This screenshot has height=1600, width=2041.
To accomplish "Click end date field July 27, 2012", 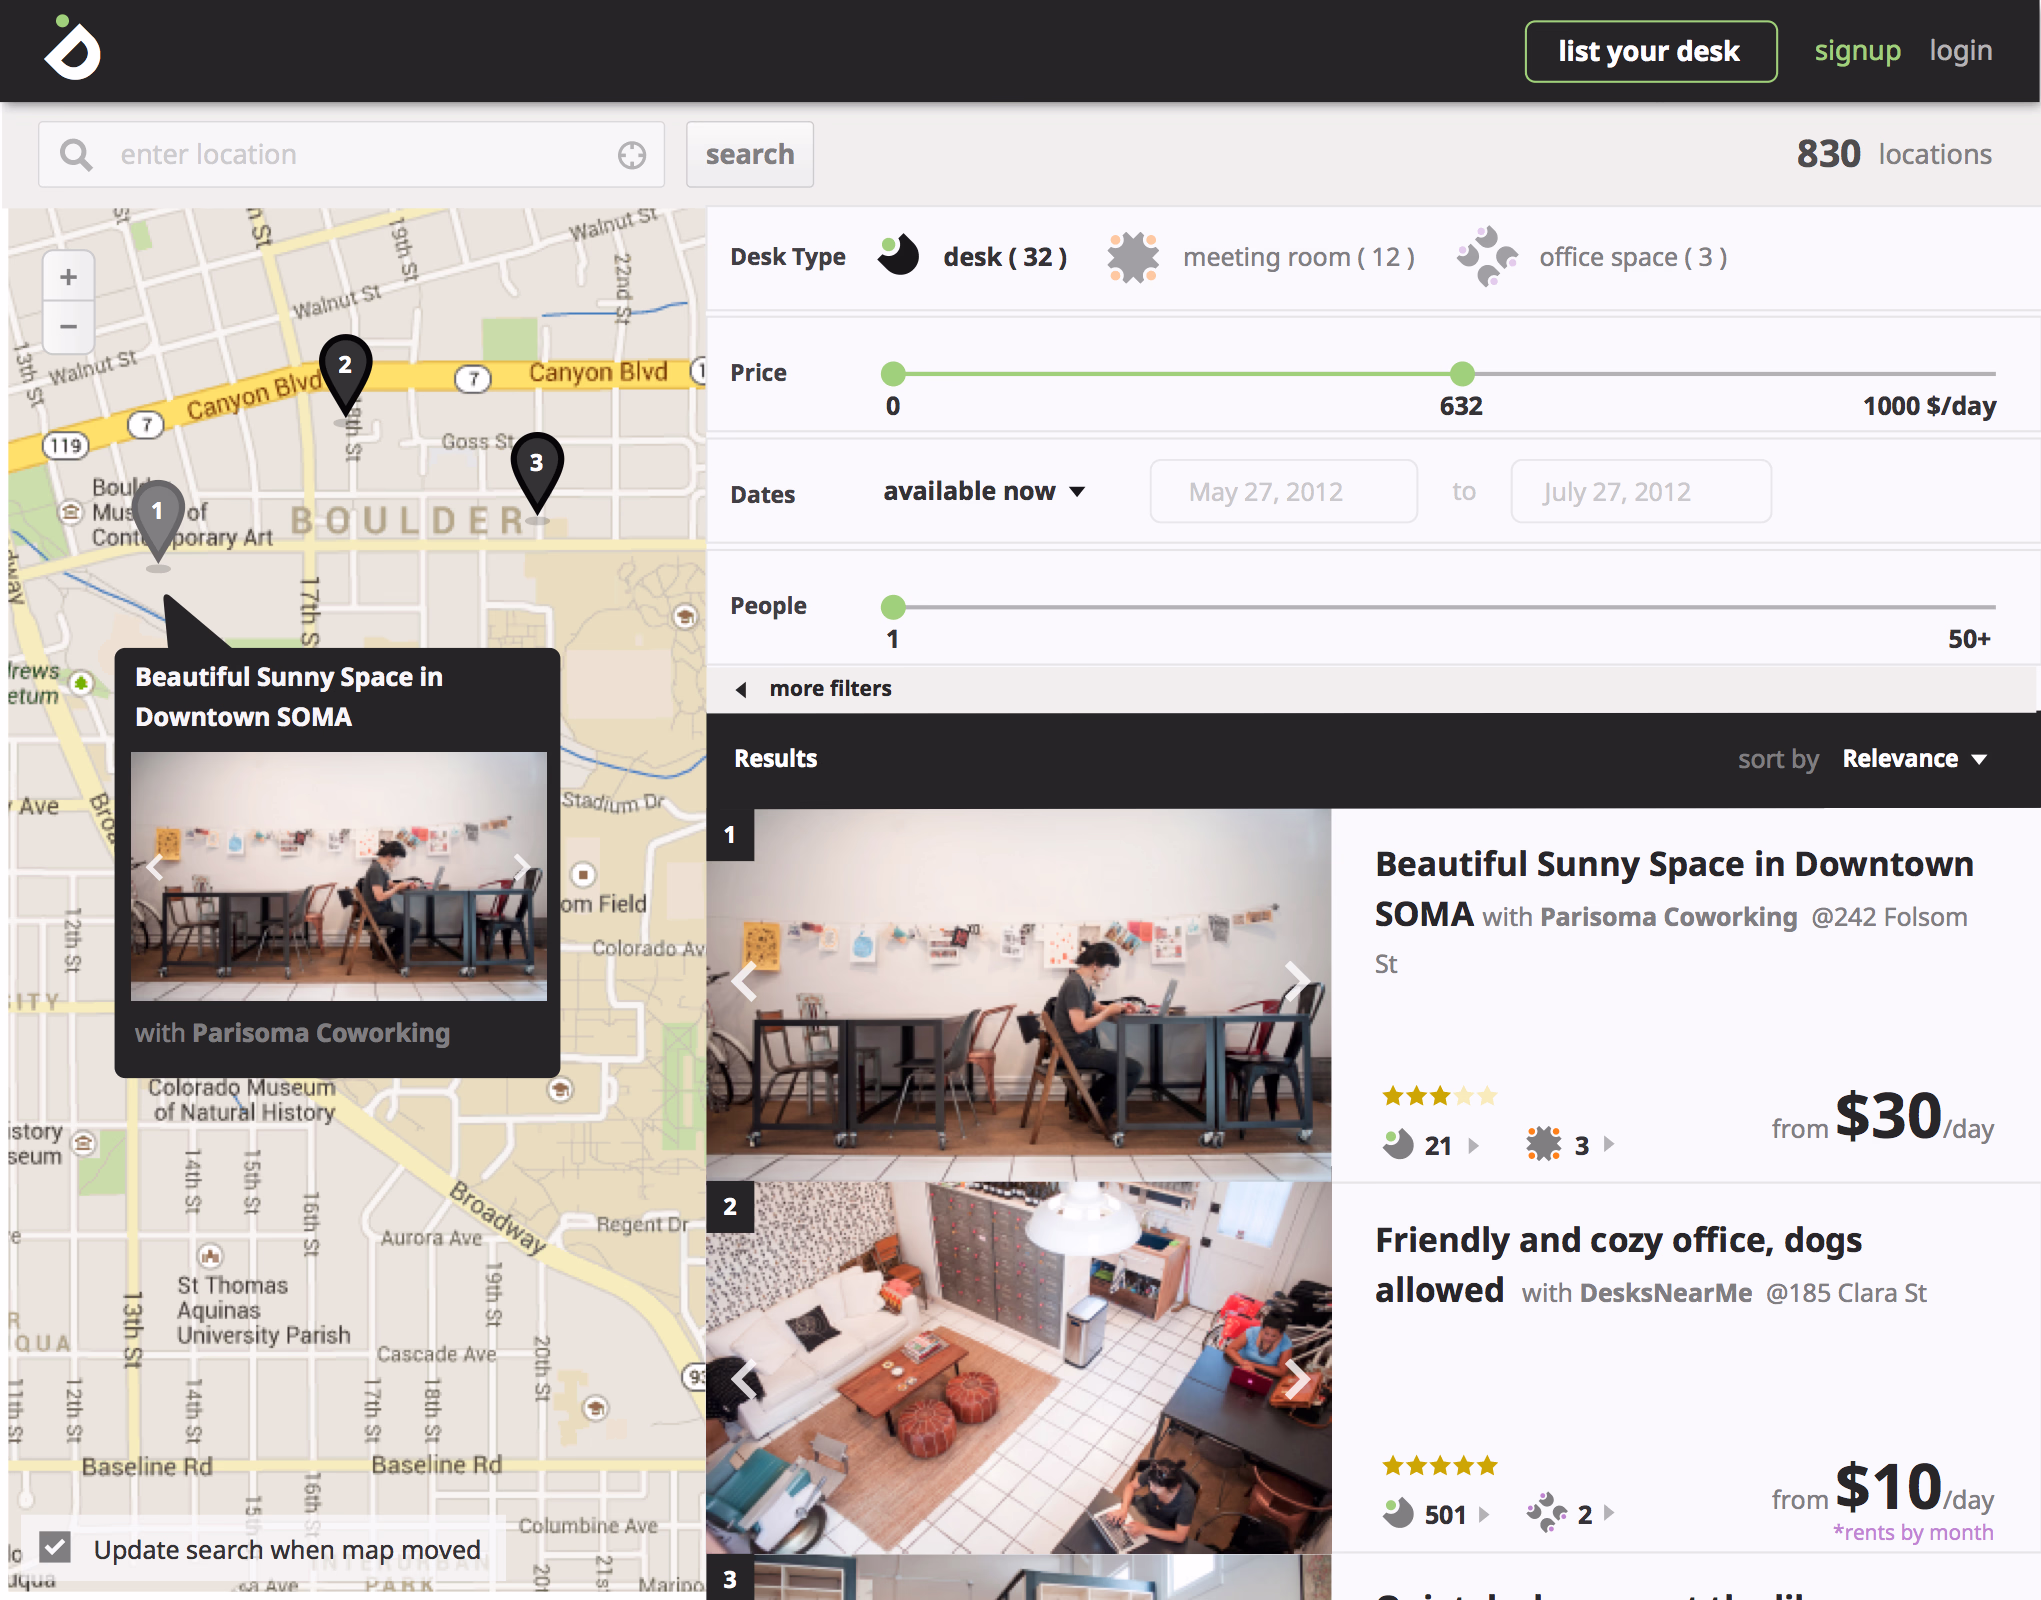I will [x=1641, y=491].
